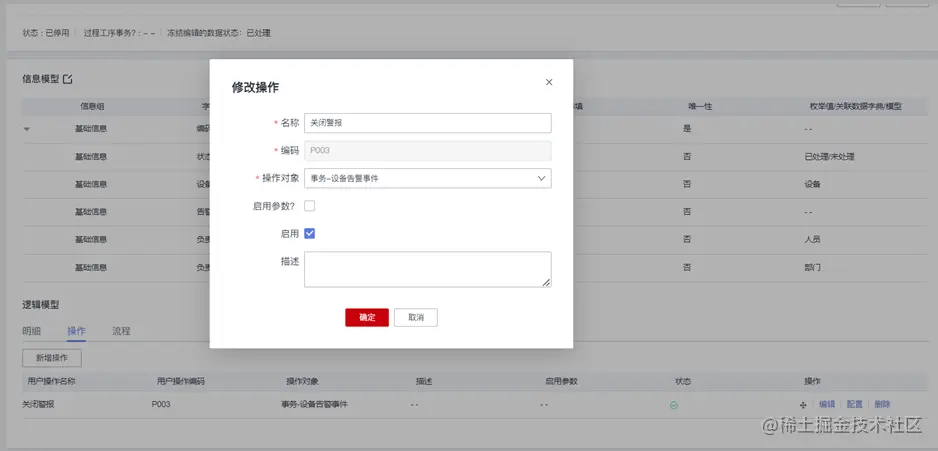Click the move handle icon in 关闭警报 row
The width and height of the screenshot is (938, 451).
tap(803, 405)
